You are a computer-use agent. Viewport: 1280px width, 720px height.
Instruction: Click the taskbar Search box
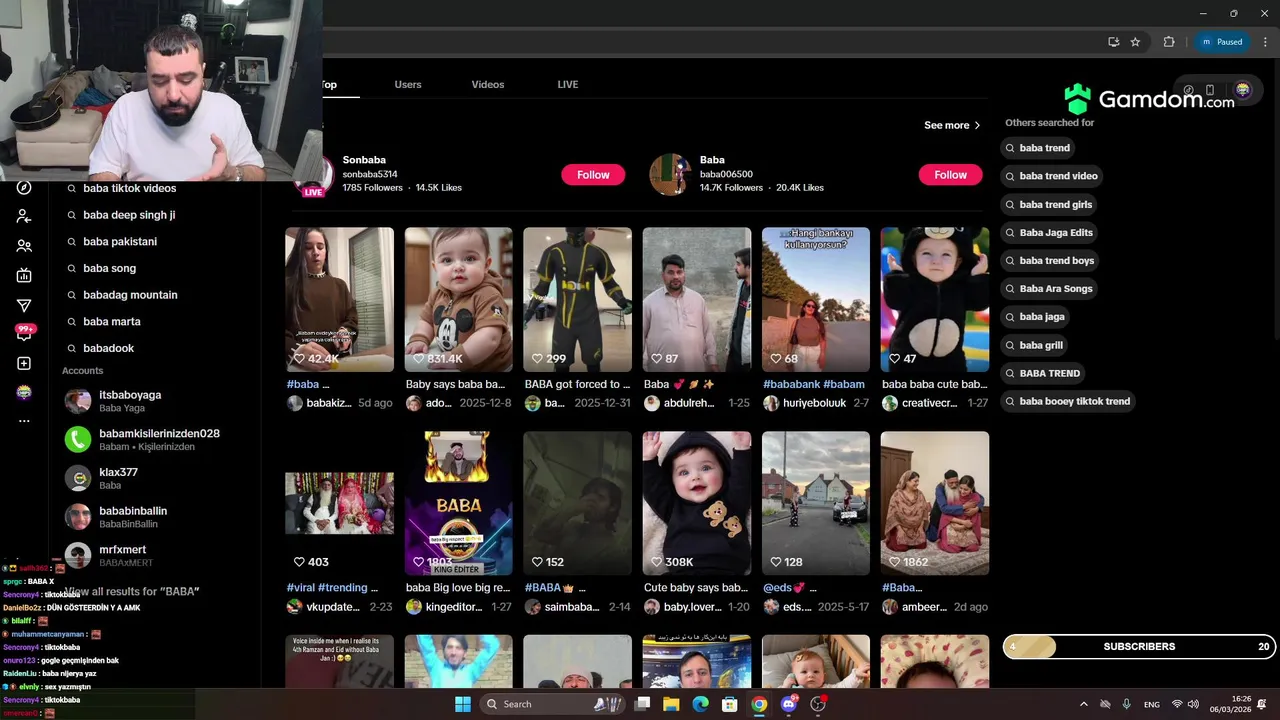click(552, 704)
